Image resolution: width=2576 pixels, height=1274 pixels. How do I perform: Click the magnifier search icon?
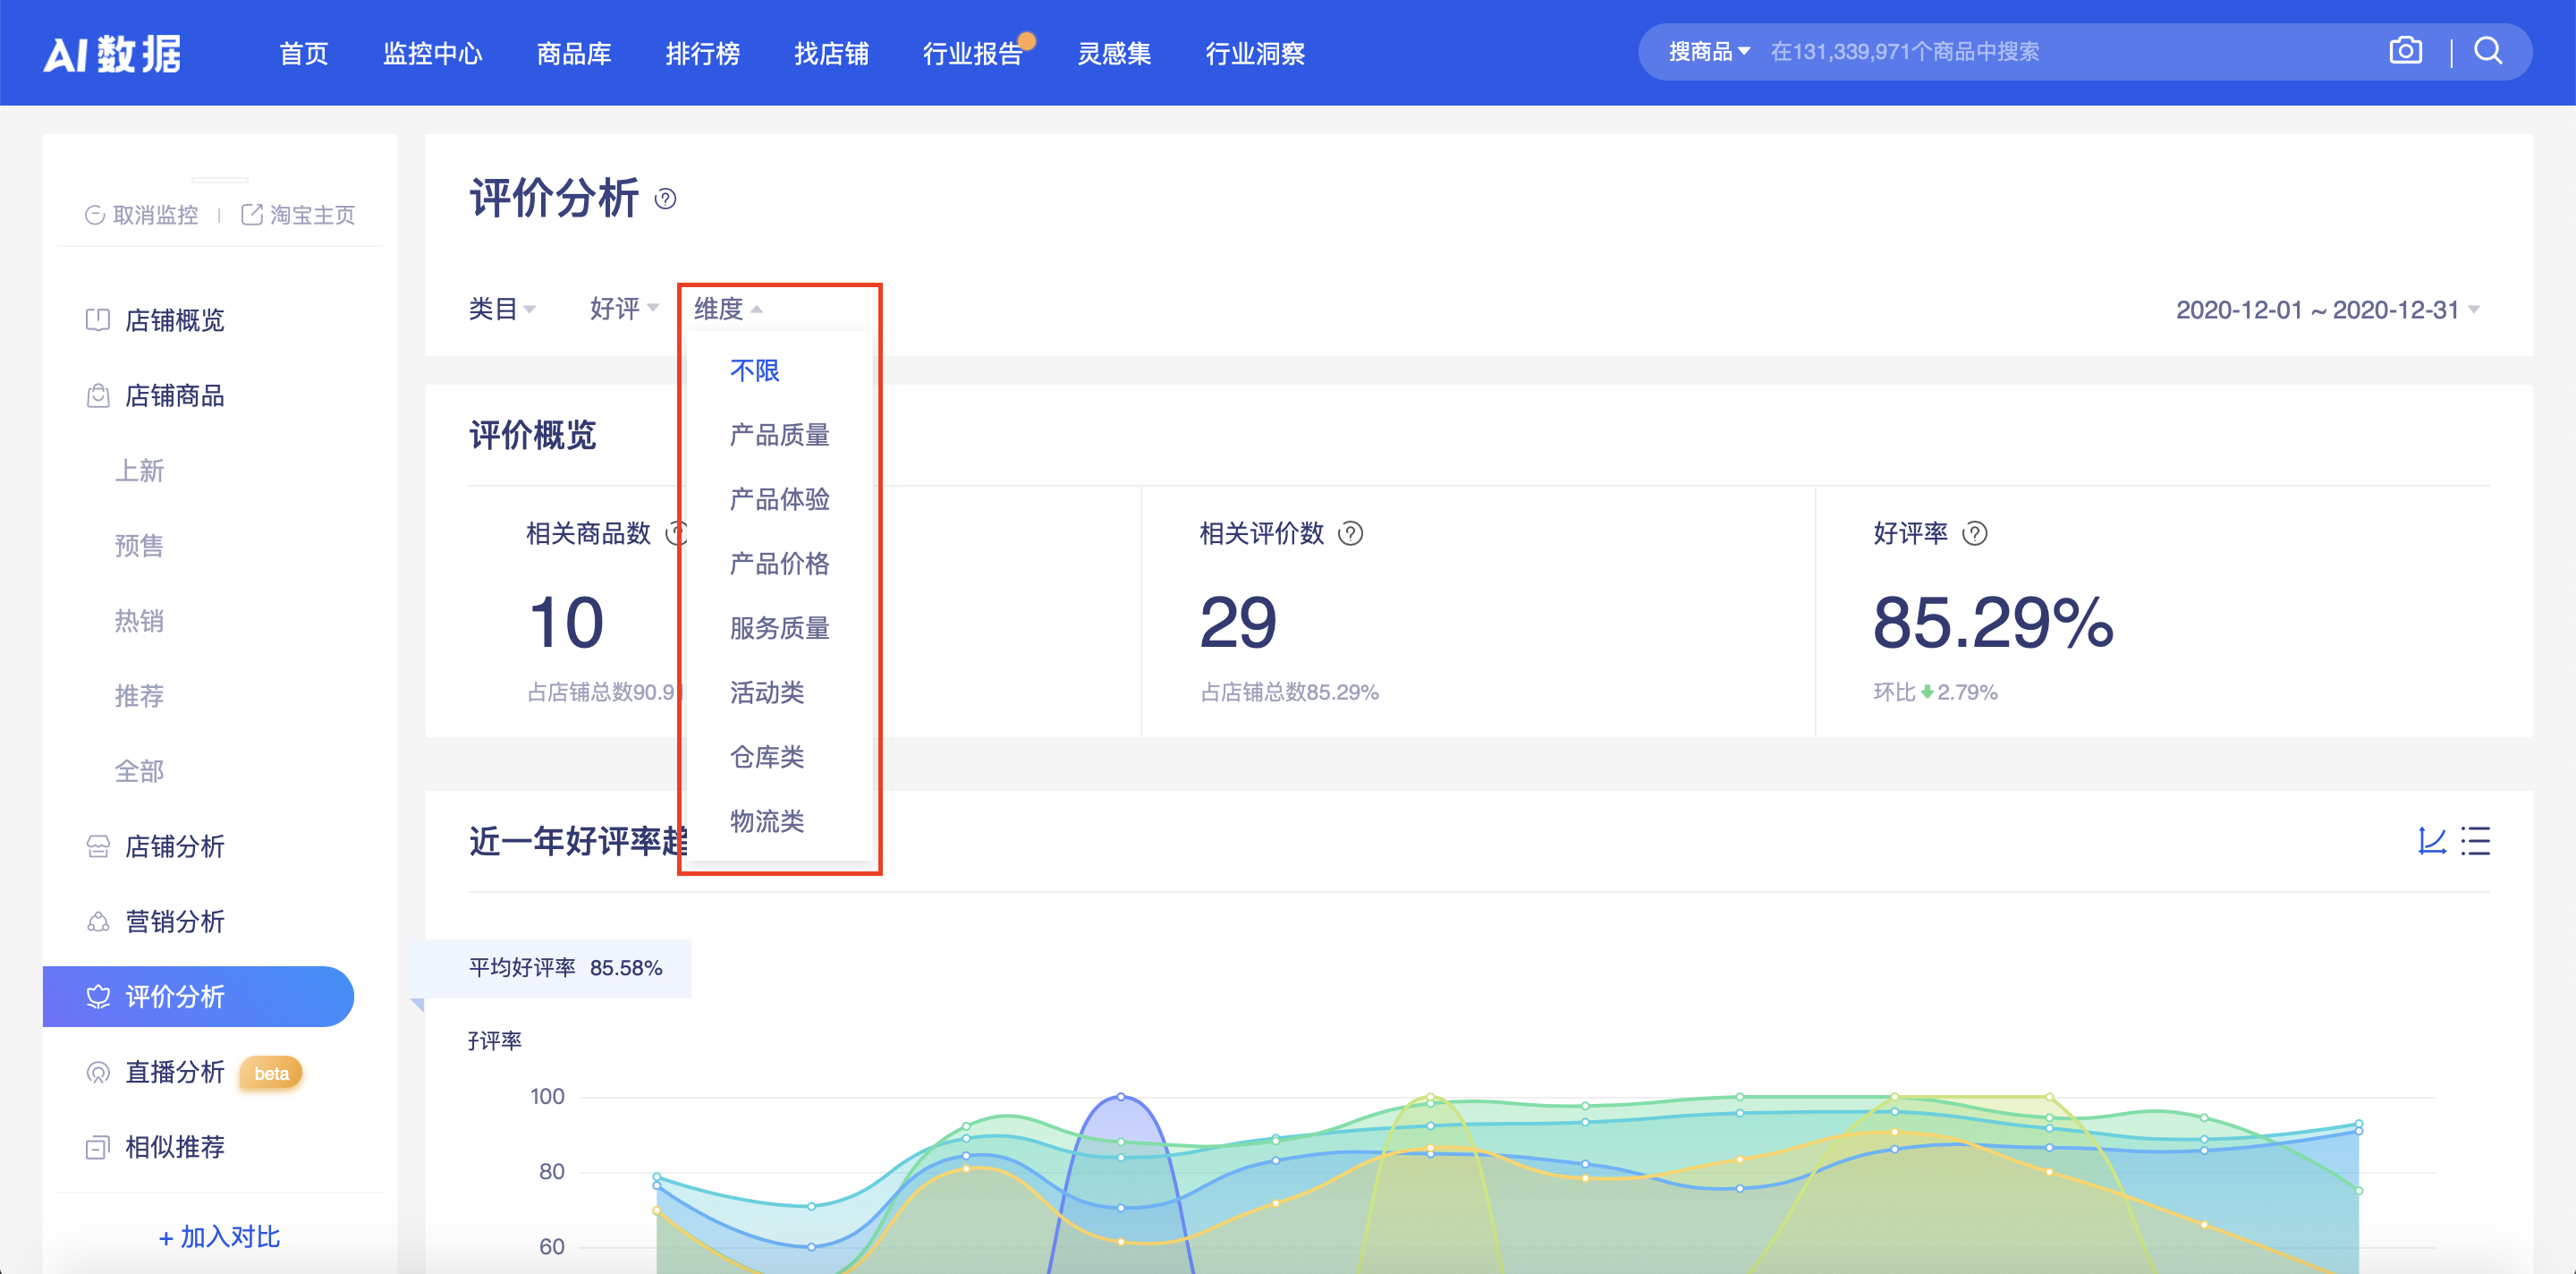(x=2488, y=51)
